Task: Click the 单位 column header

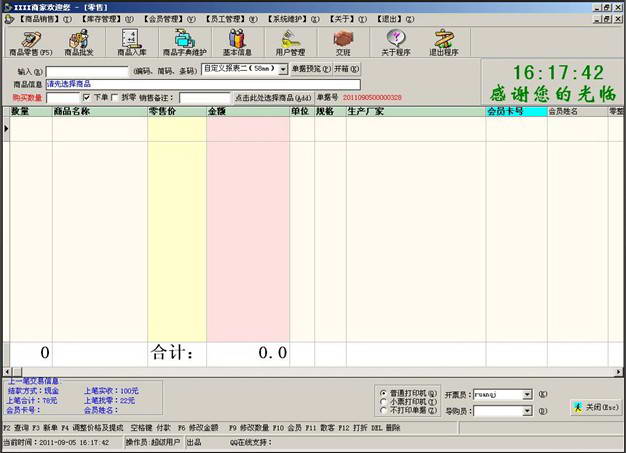Action: coord(302,111)
